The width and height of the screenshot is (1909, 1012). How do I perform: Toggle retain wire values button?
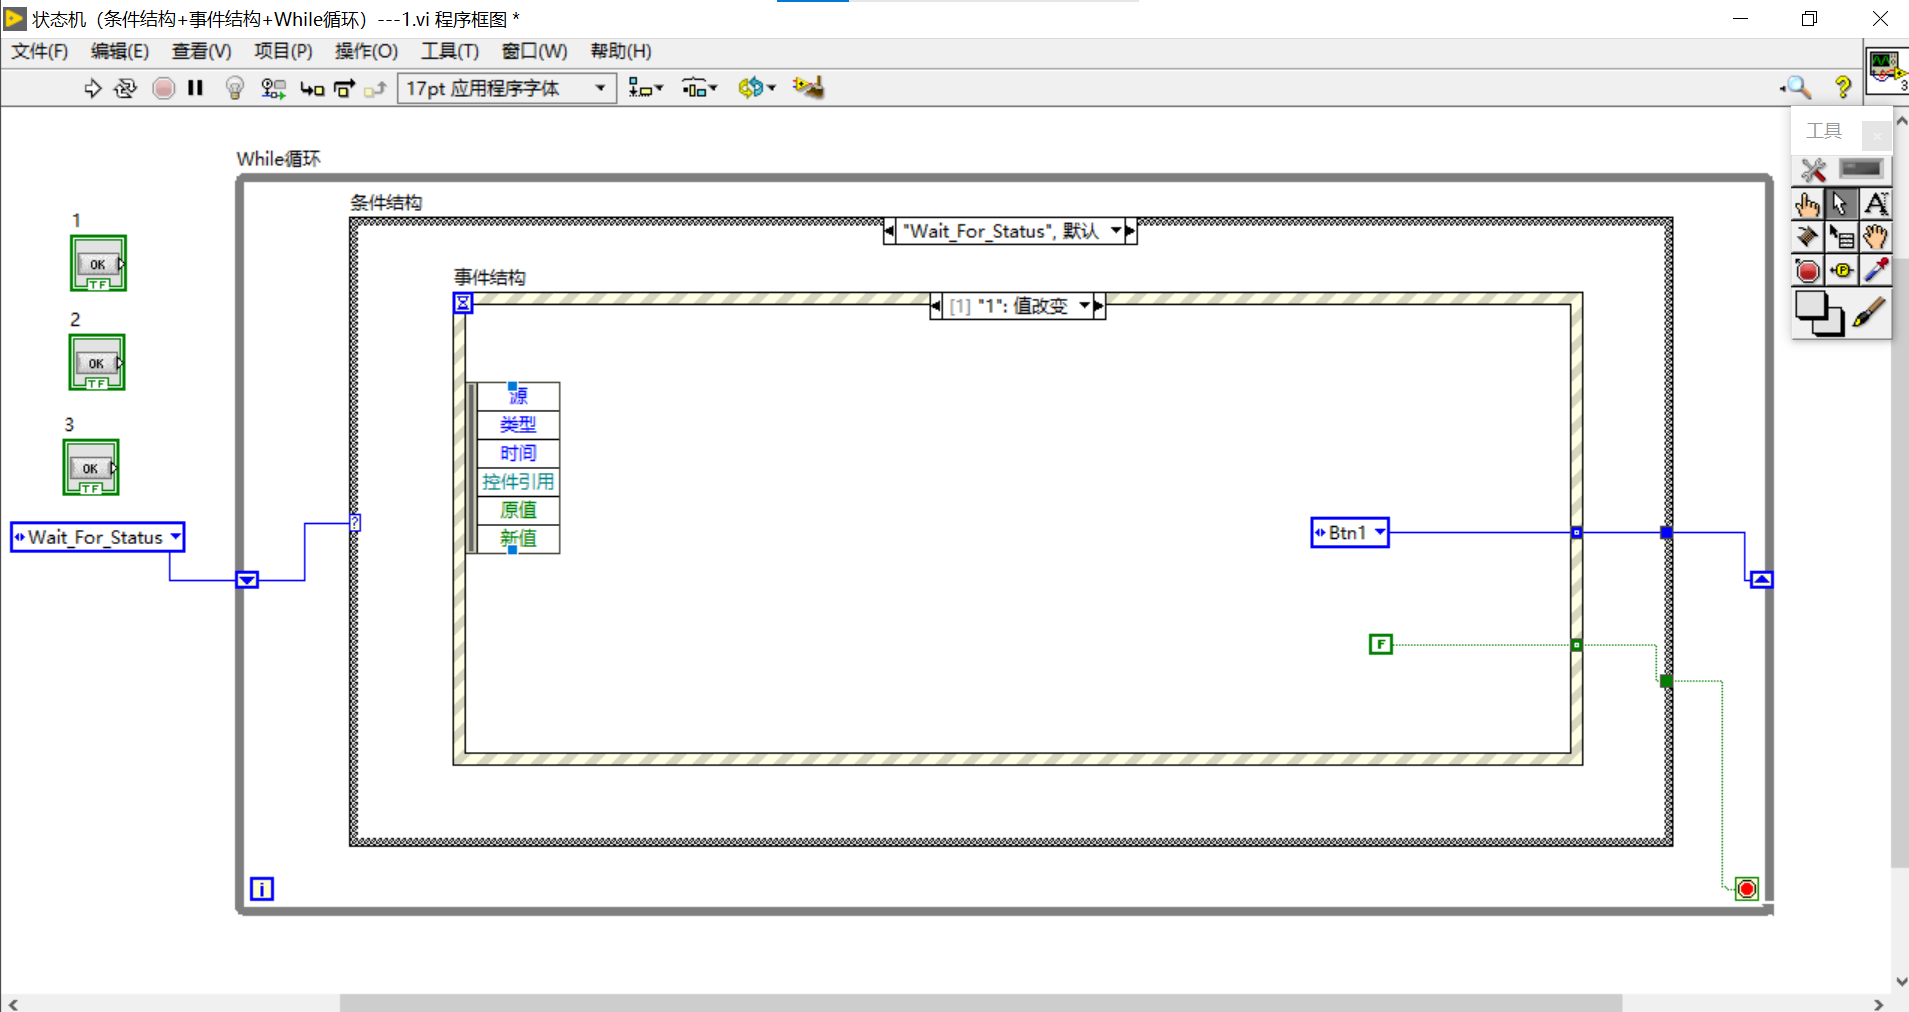coord(273,88)
